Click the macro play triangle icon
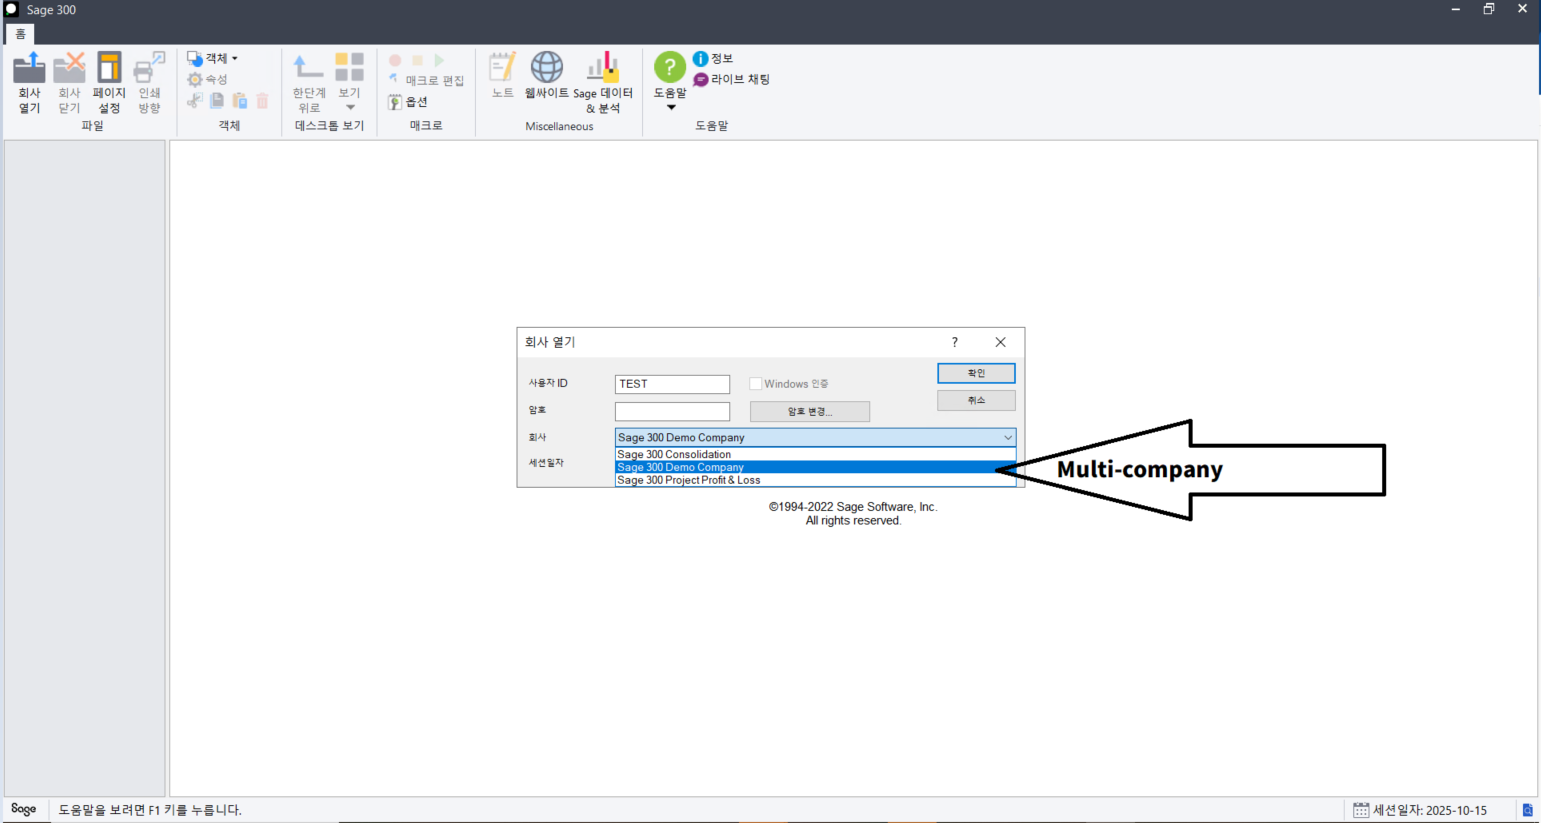This screenshot has width=1541, height=823. point(440,61)
